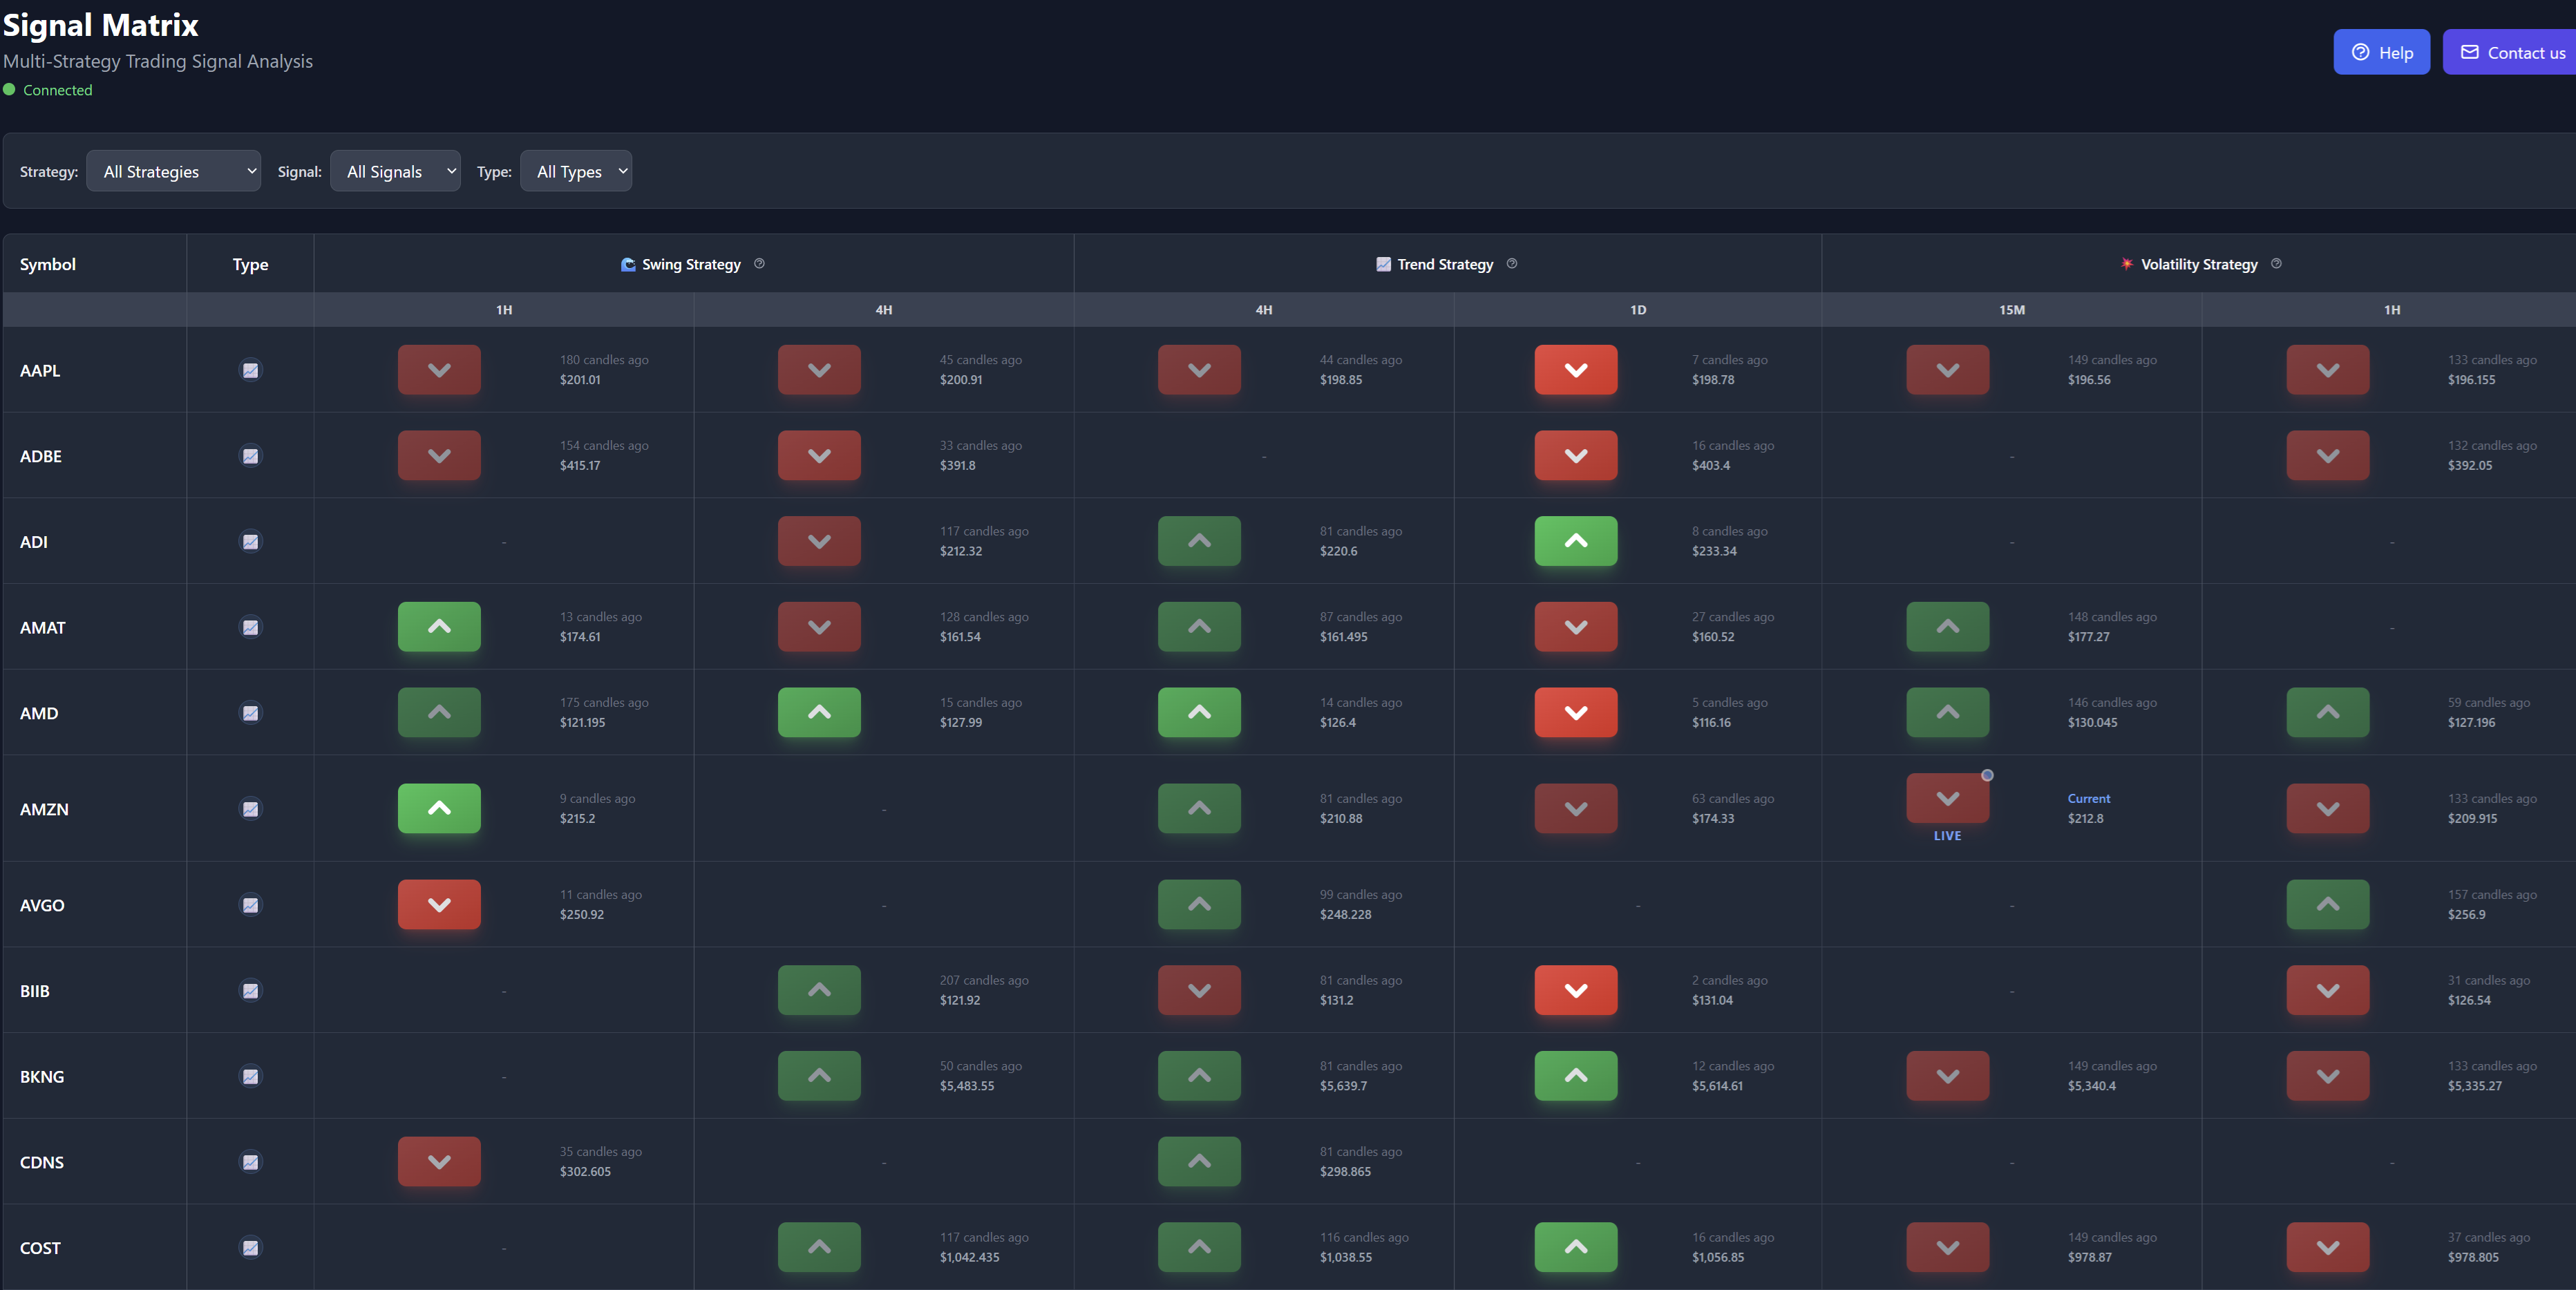Click AMD Swing 4H buy signal arrow
Viewport: 2576px width, 1290px height.
point(819,713)
